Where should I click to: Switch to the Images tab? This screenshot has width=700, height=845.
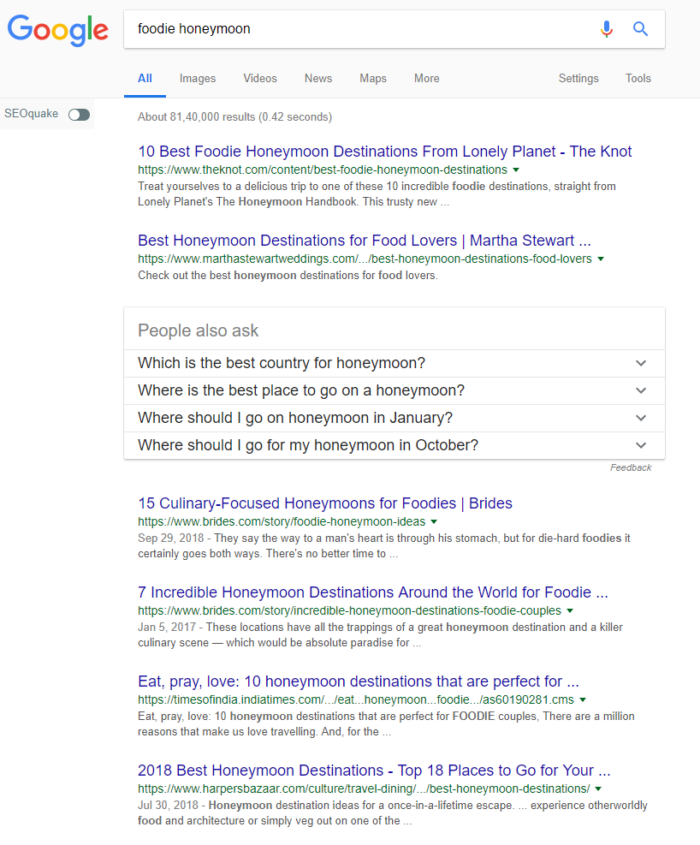coord(197,79)
